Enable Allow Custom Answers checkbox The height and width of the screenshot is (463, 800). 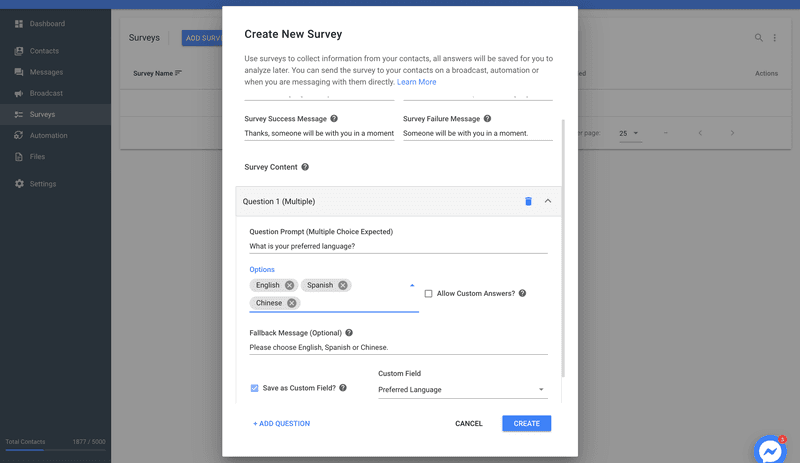point(429,294)
